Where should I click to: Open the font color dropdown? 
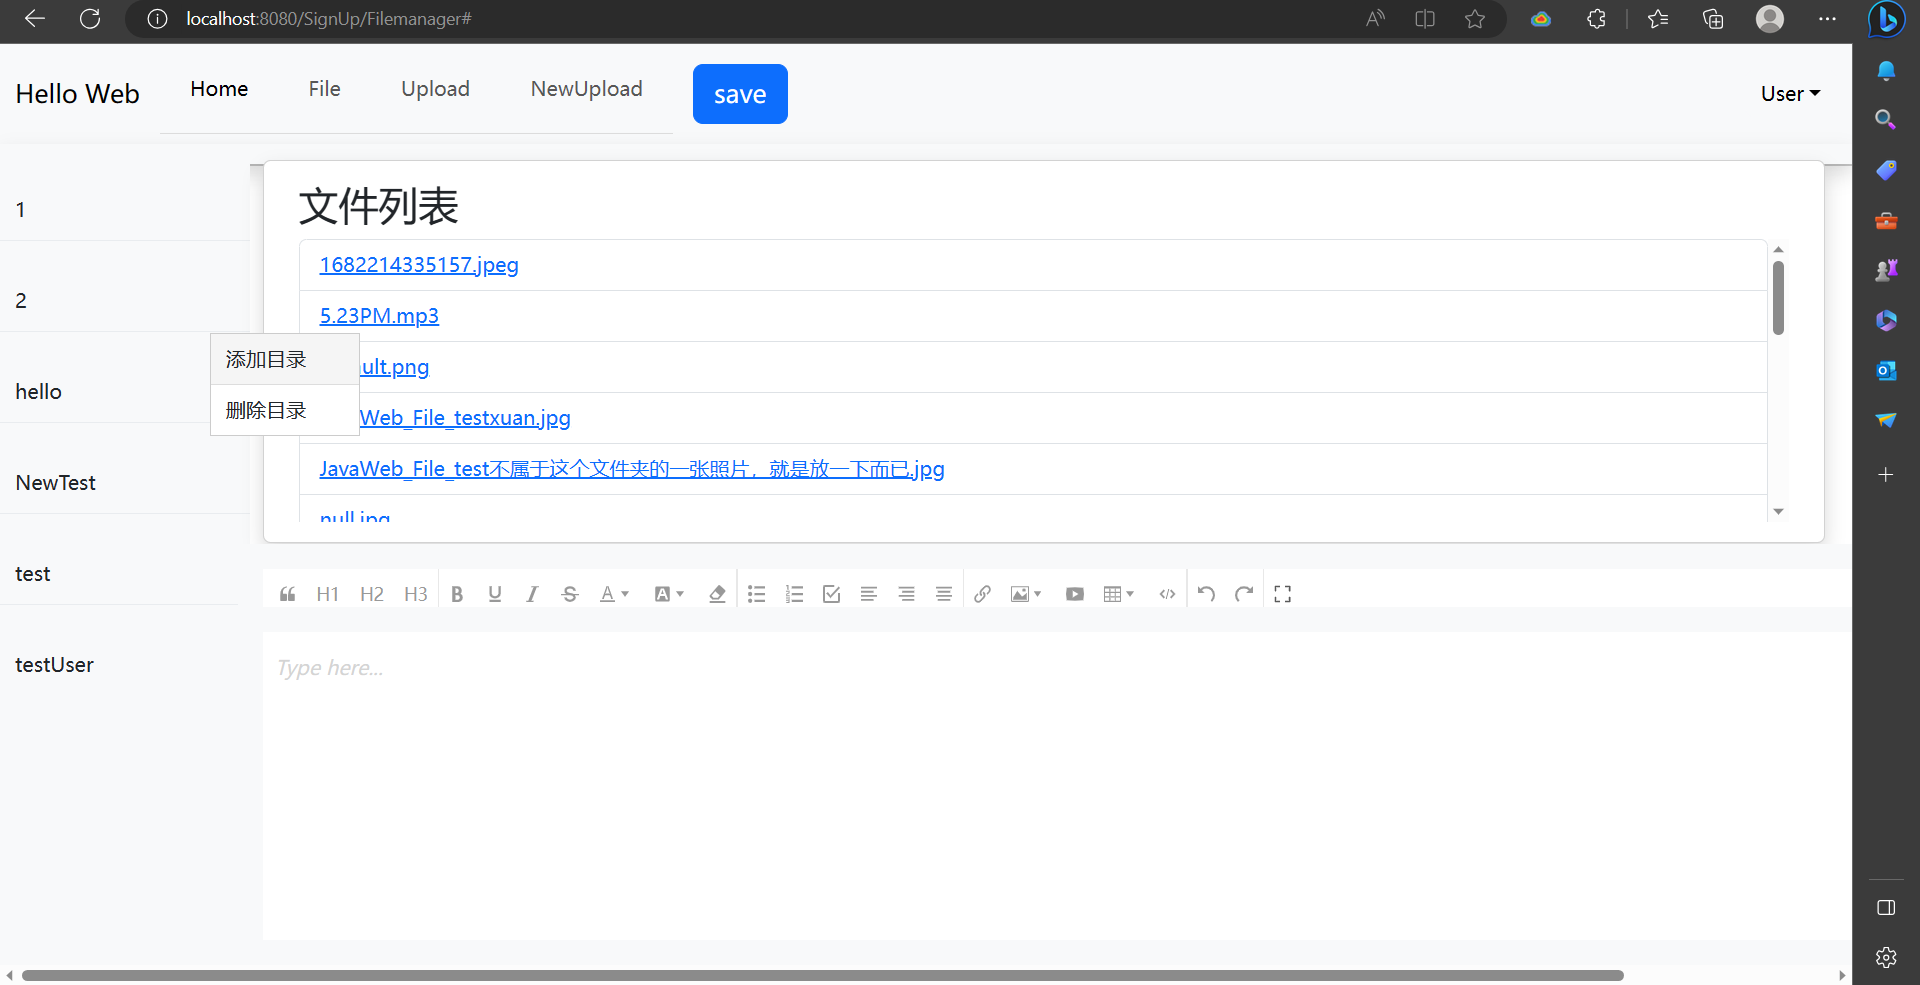point(614,594)
